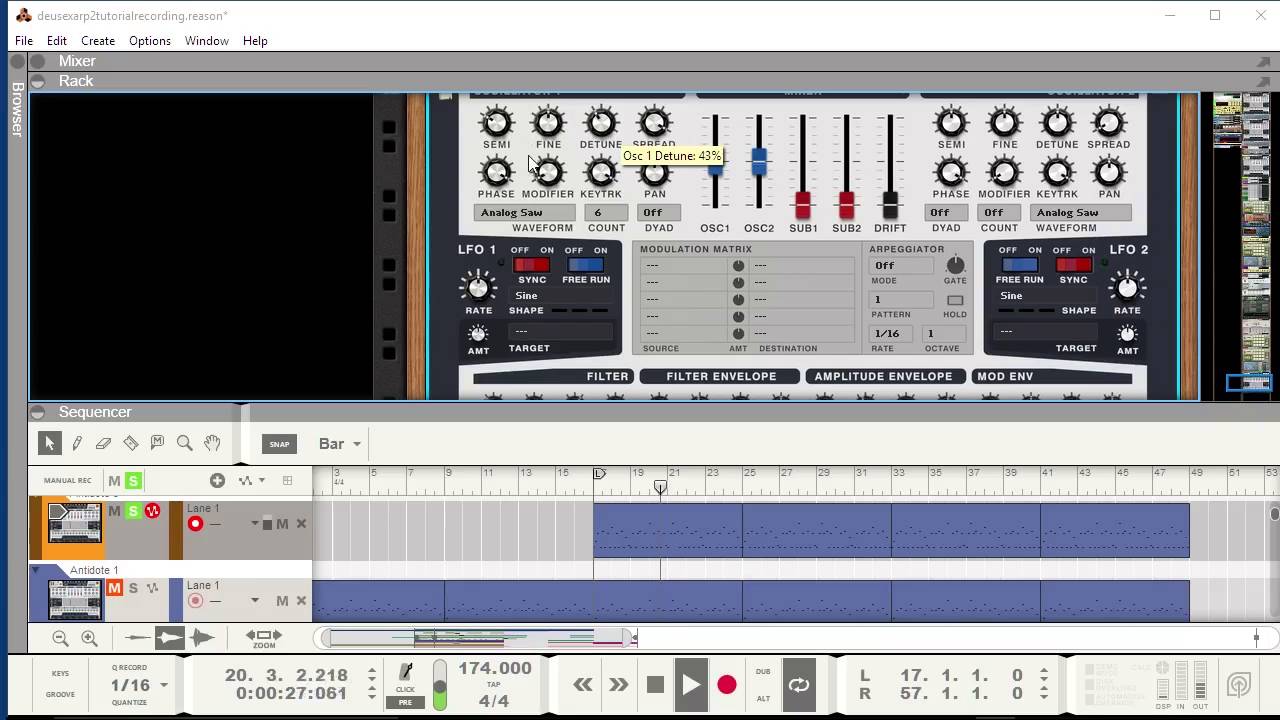Select the Hand tool
The height and width of the screenshot is (720, 1280).
pyautogui.click(x=212, y=443)
